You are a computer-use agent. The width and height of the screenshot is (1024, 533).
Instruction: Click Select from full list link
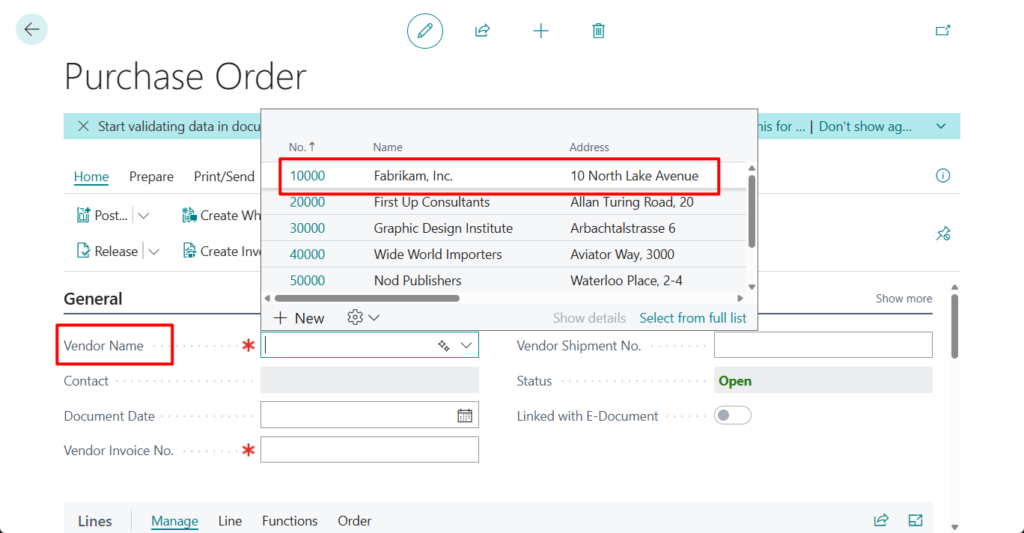[x=693, y=318]
